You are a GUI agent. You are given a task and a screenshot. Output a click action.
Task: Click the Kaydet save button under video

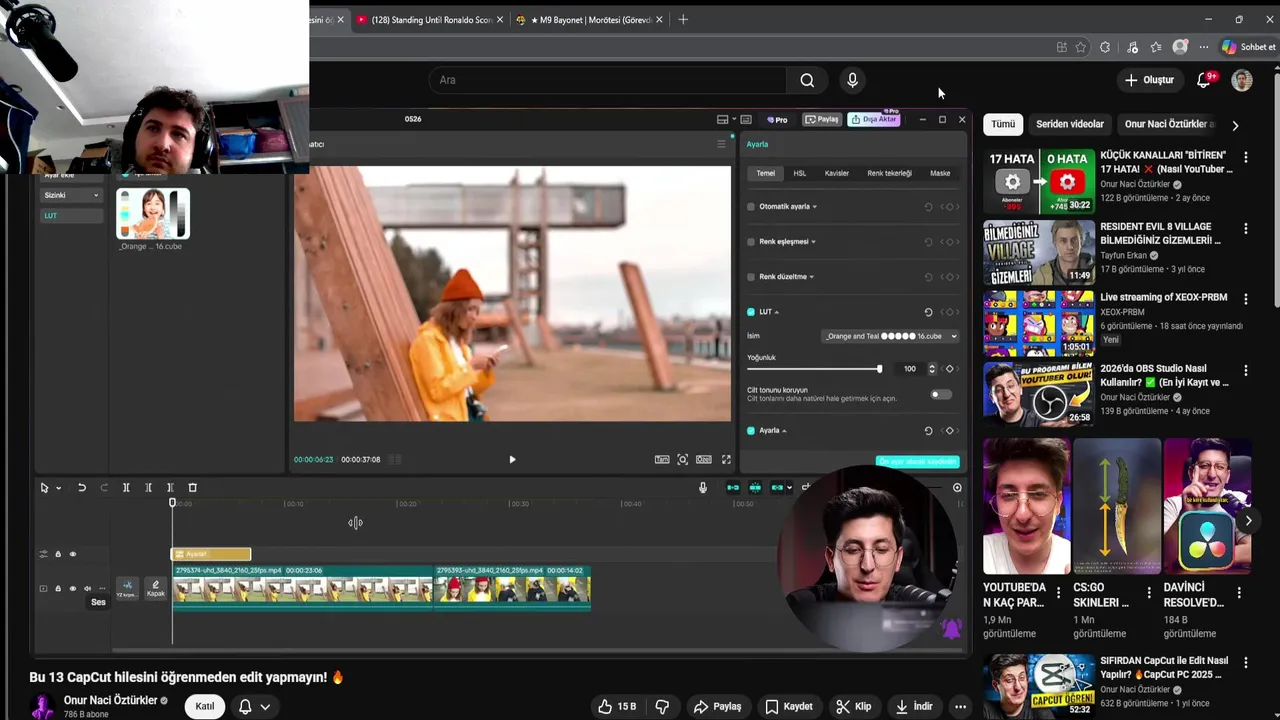[789, 706]
